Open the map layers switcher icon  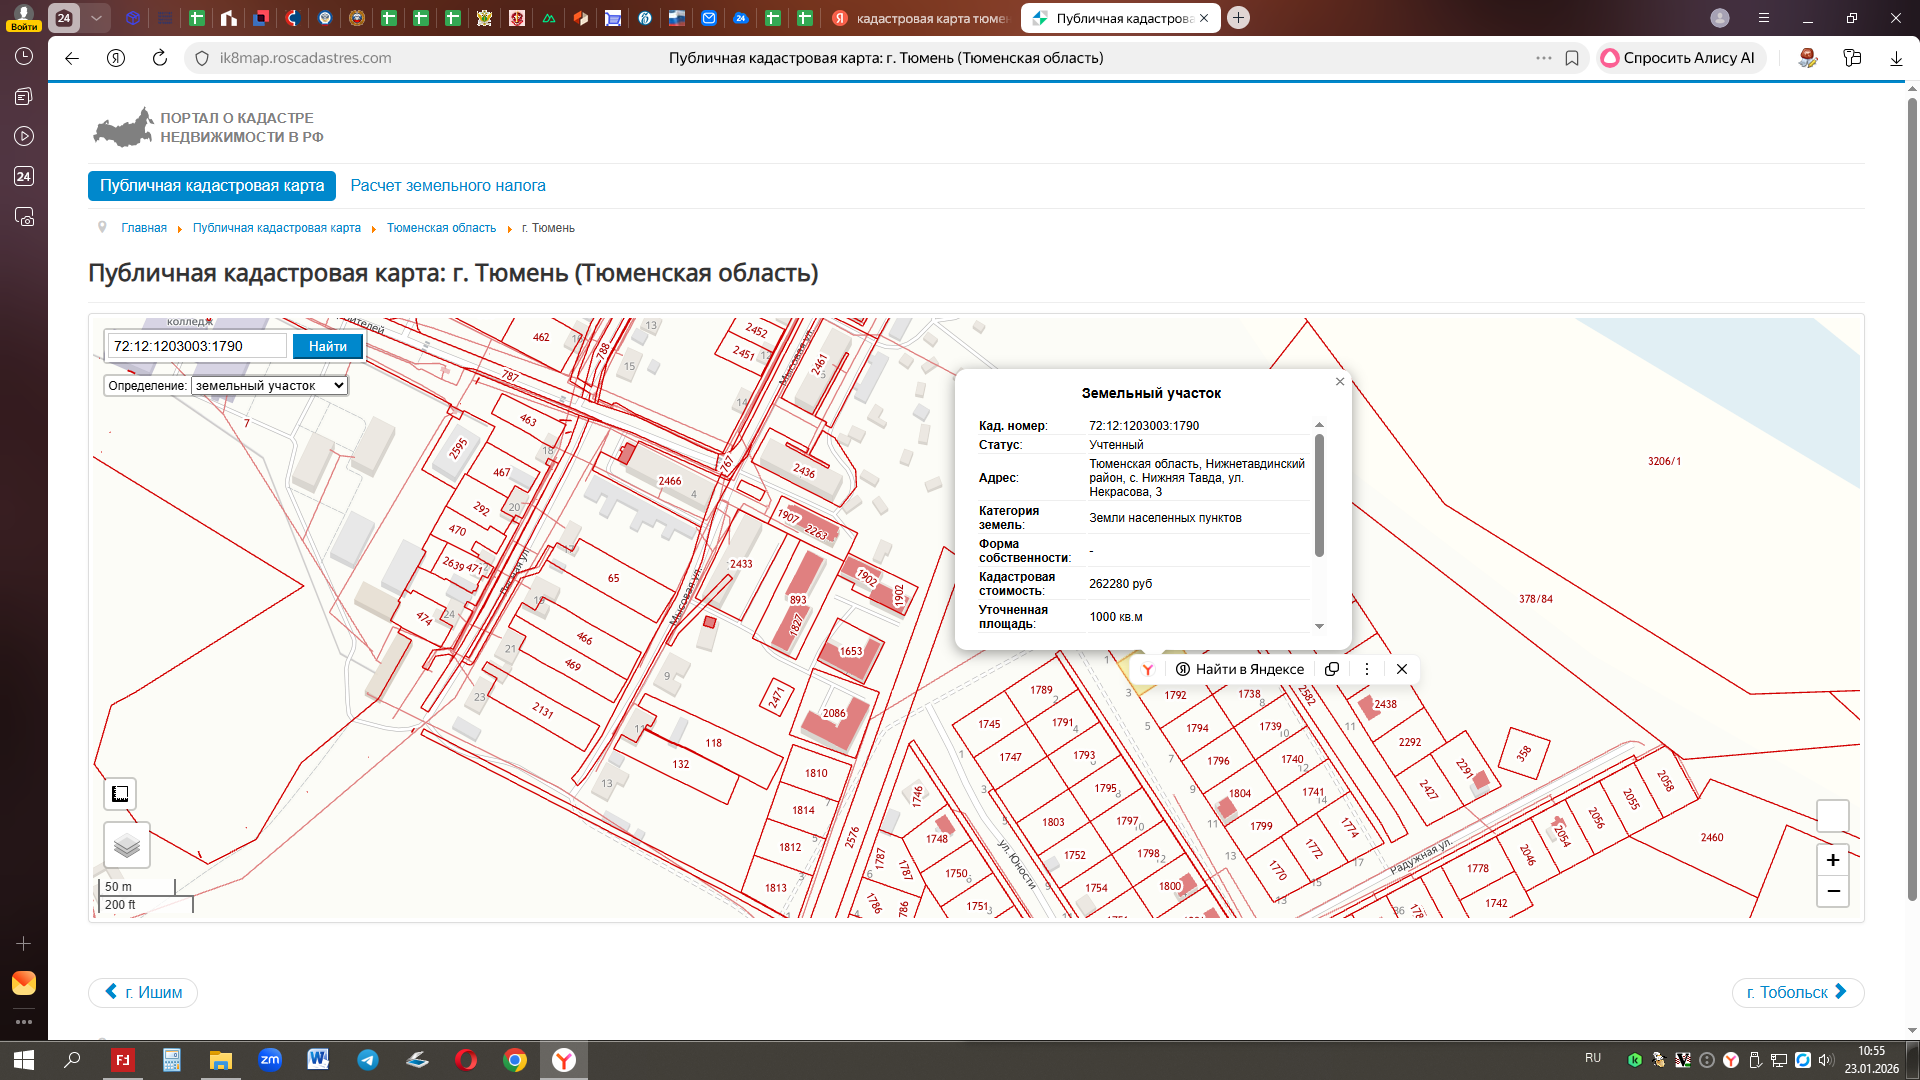(x=127, y=846)
